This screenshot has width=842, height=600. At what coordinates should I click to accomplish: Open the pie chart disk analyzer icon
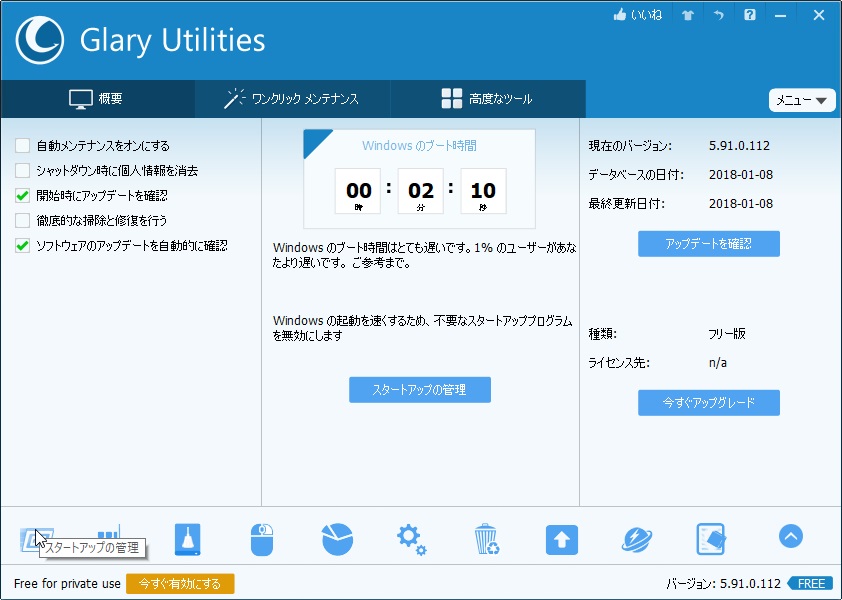pyautogui.click(x=337, y=537)
